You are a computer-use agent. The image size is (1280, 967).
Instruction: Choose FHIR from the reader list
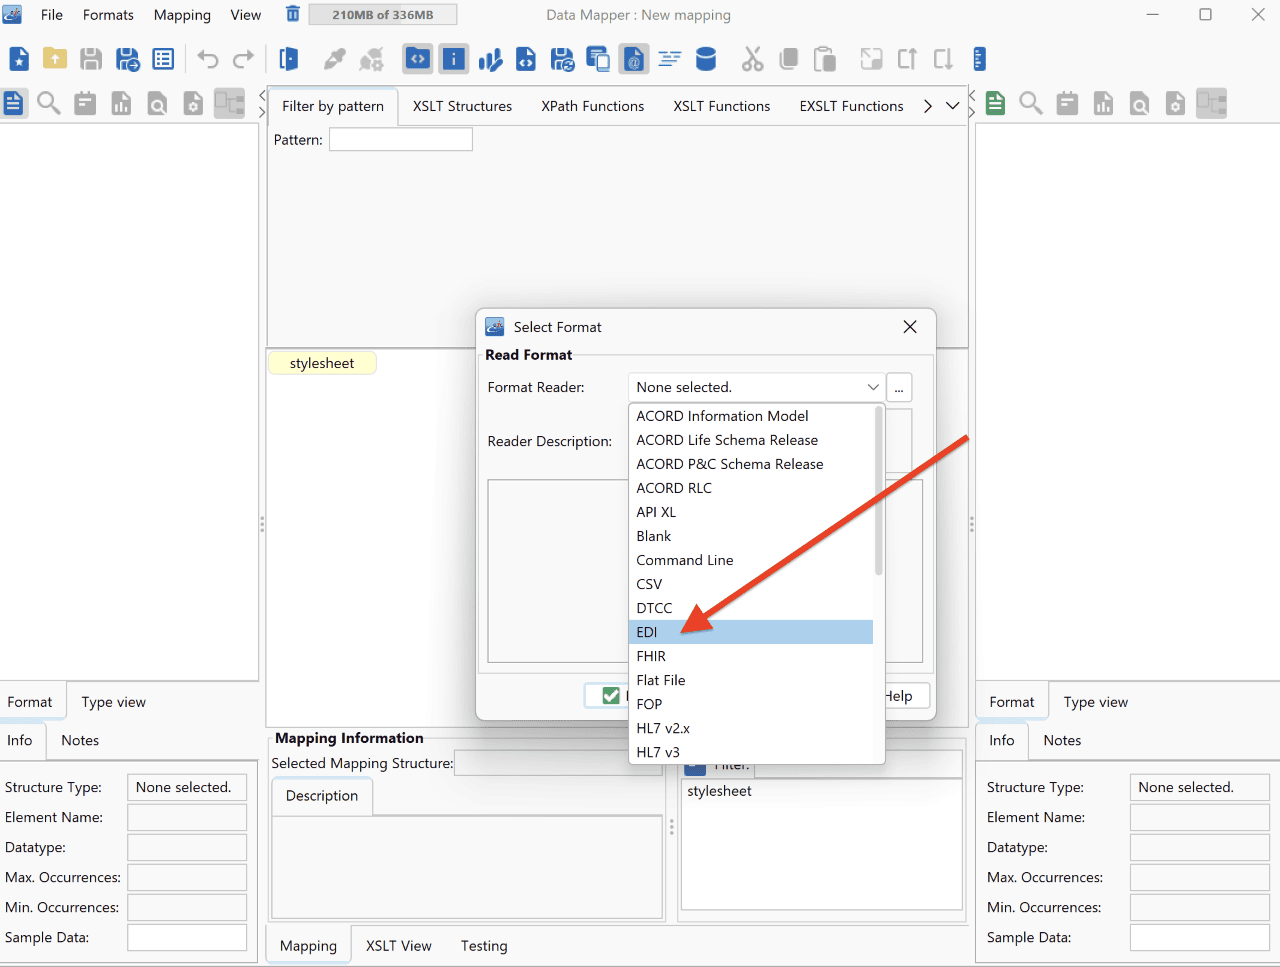tap(751, 656)
